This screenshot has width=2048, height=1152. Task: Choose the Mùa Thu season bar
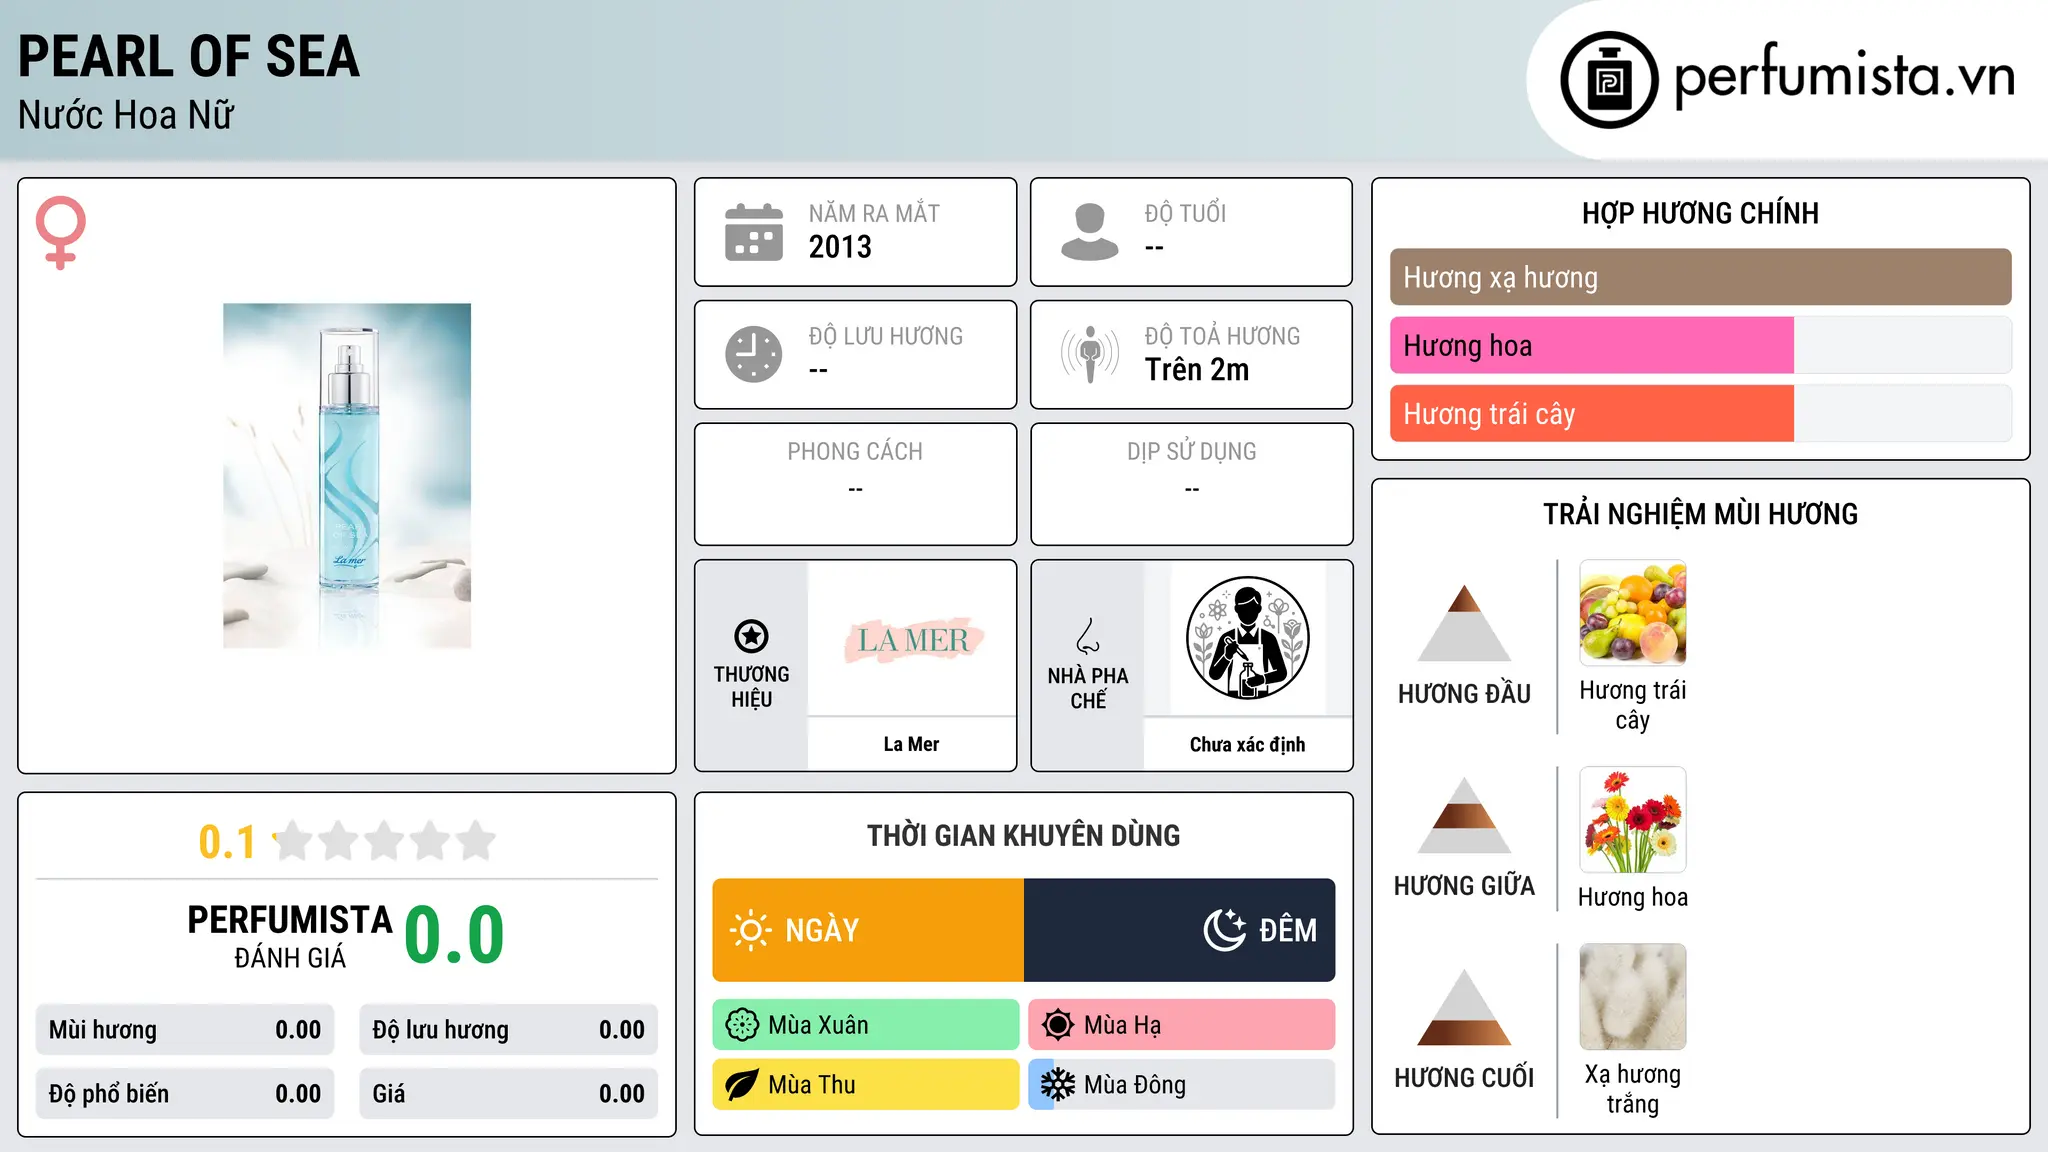coord(866,1085)
